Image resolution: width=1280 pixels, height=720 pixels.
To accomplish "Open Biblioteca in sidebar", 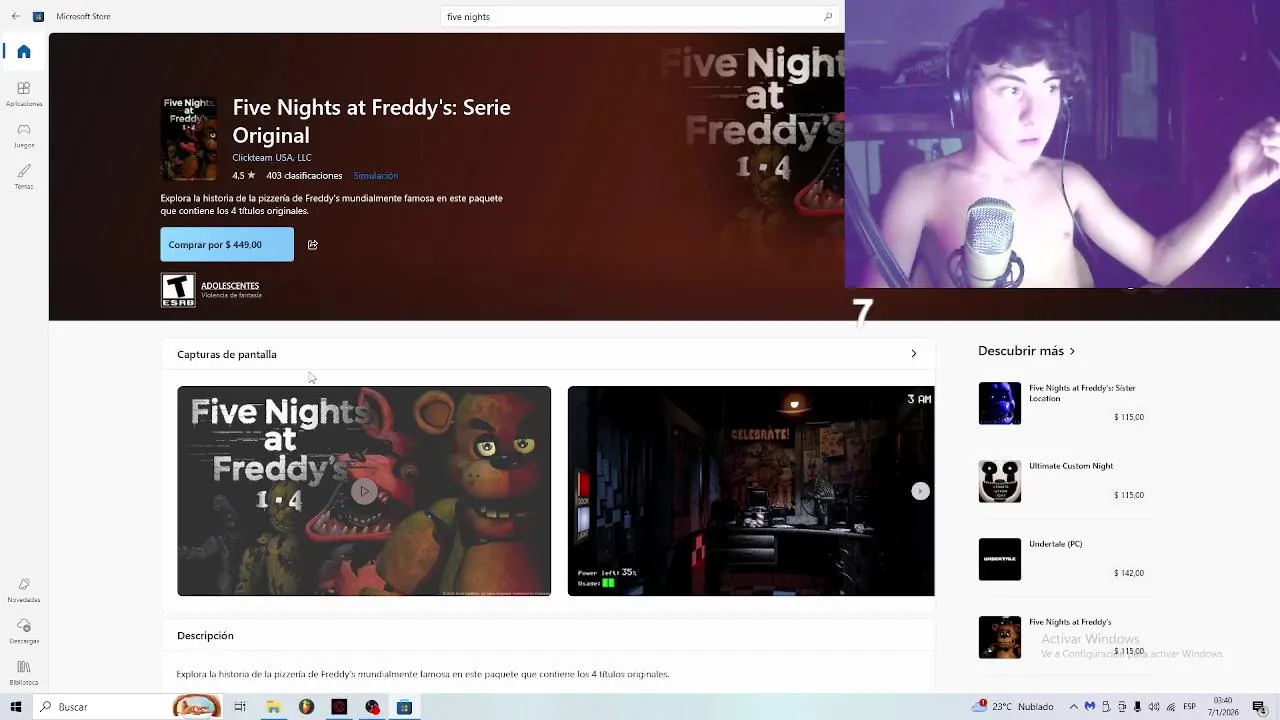I will click(x=24, y=673).
